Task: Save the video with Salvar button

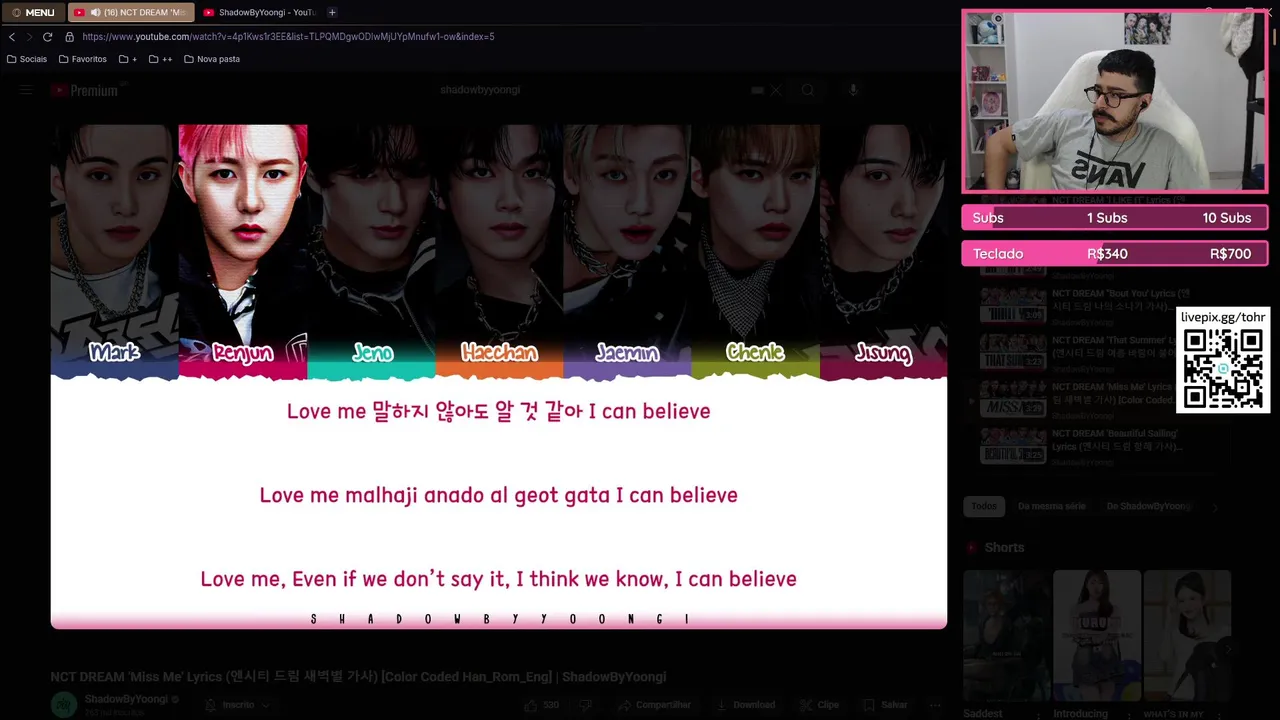Action: 885,705
